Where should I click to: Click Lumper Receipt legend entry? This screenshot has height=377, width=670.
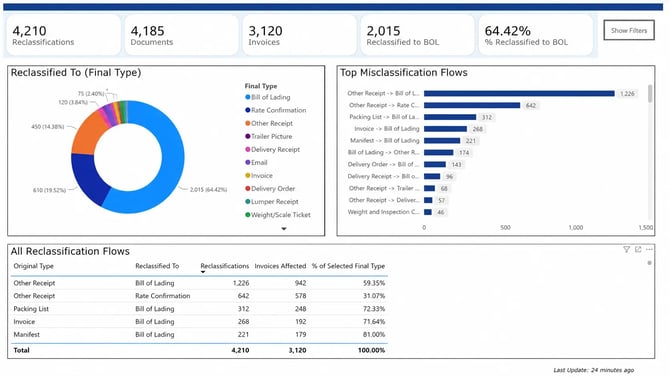coord(272,201)
